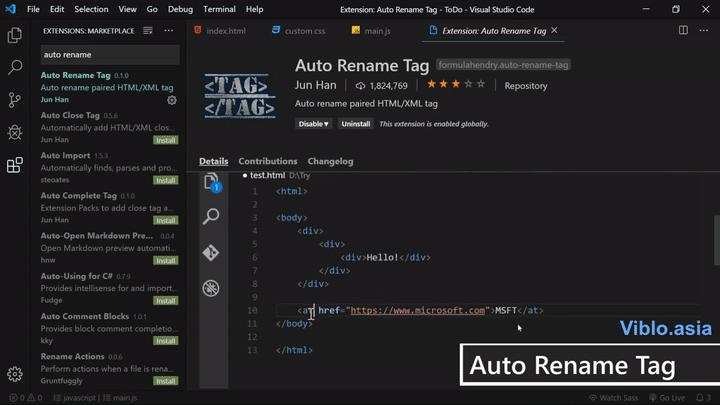The width and height of the screenshot is (720, 405).
Task: Switch to the Changelog tab
Action: (x=329, y=161)
